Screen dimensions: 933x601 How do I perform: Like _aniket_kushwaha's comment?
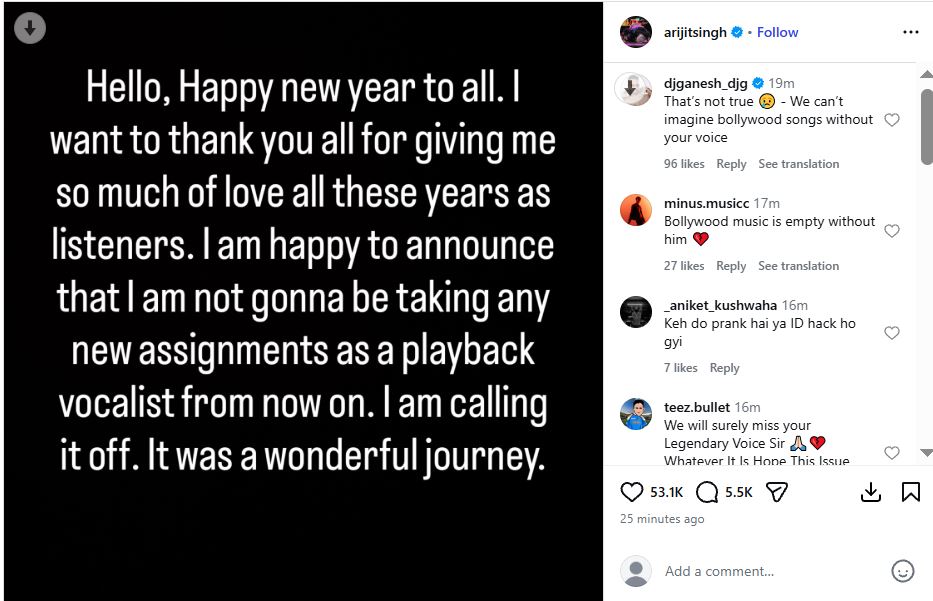[x=892, y=333]
